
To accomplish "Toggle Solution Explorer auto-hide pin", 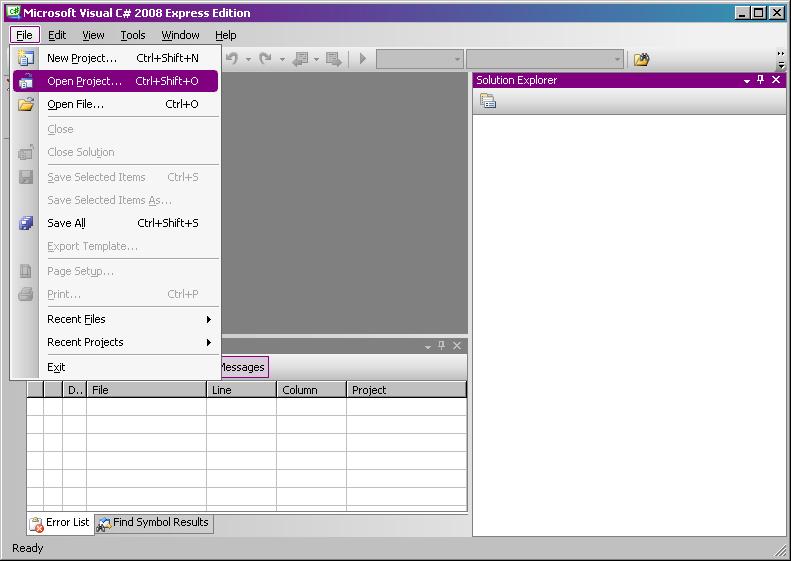I will click(761, 80).
